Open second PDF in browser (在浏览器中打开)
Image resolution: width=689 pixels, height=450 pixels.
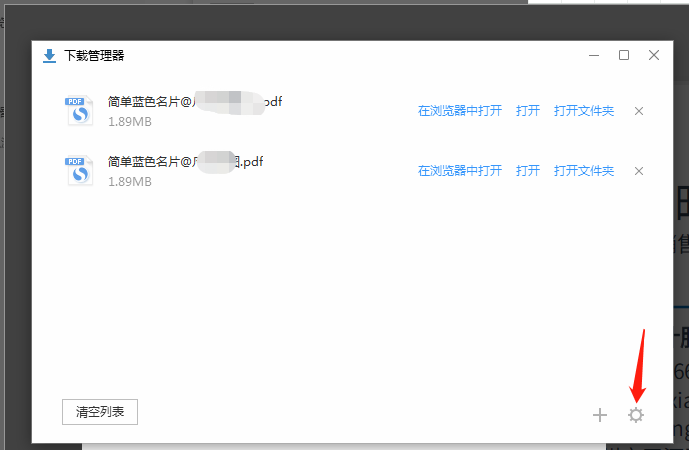[460, 171]
